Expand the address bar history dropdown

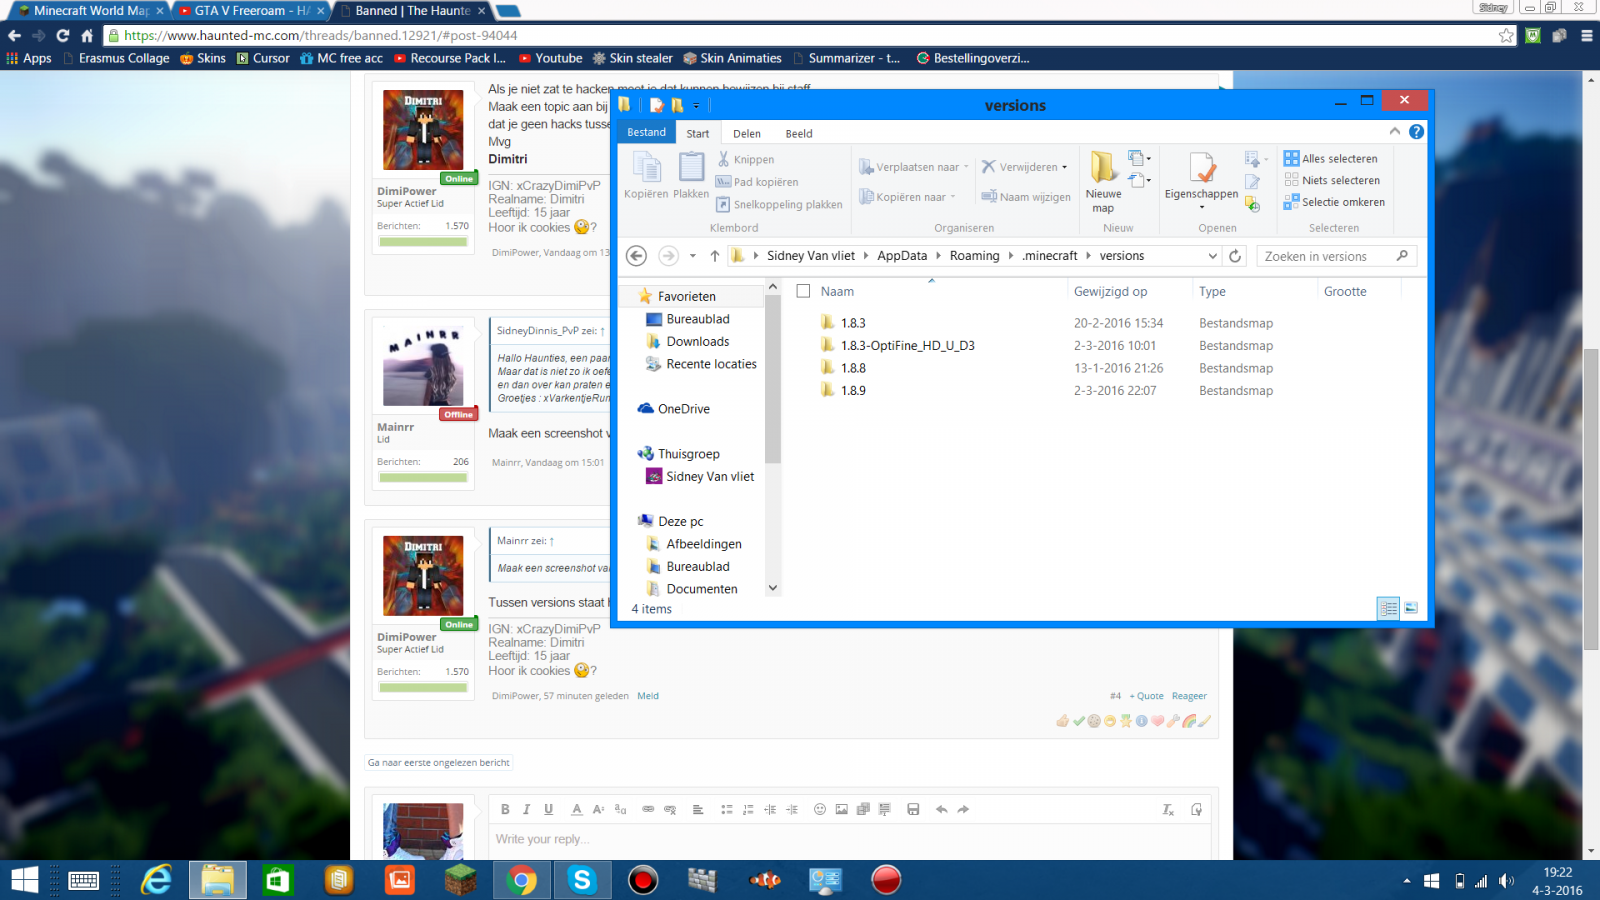pos(1213,256)
